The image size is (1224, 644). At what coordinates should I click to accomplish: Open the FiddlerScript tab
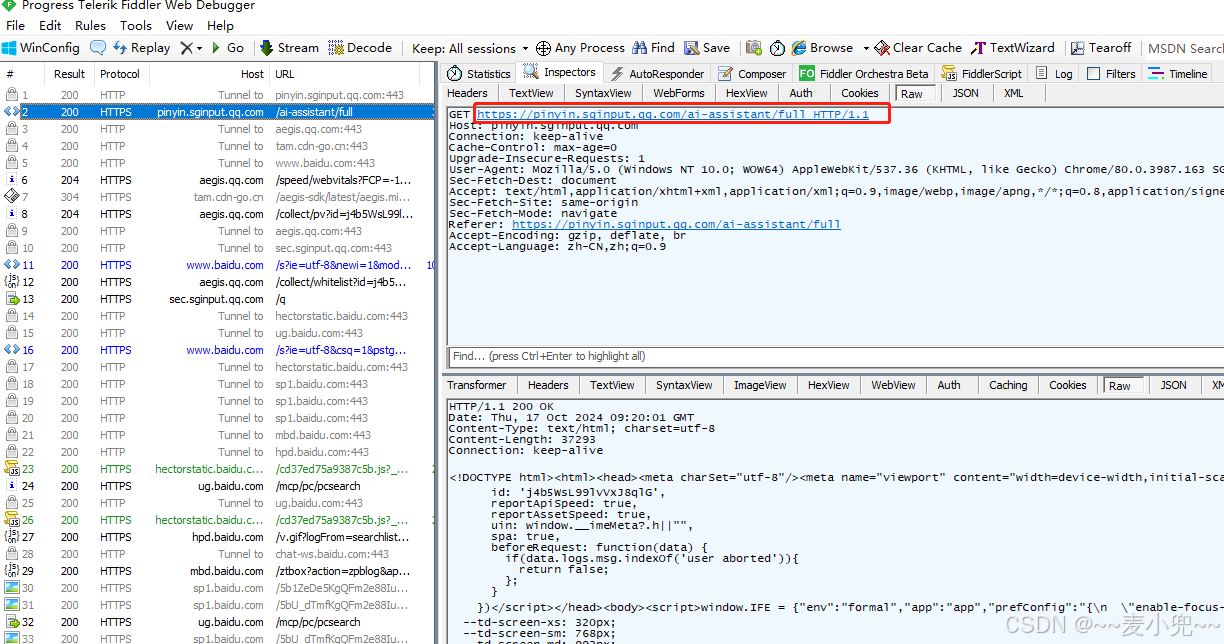pyautogui.click(x=982, y=73)
